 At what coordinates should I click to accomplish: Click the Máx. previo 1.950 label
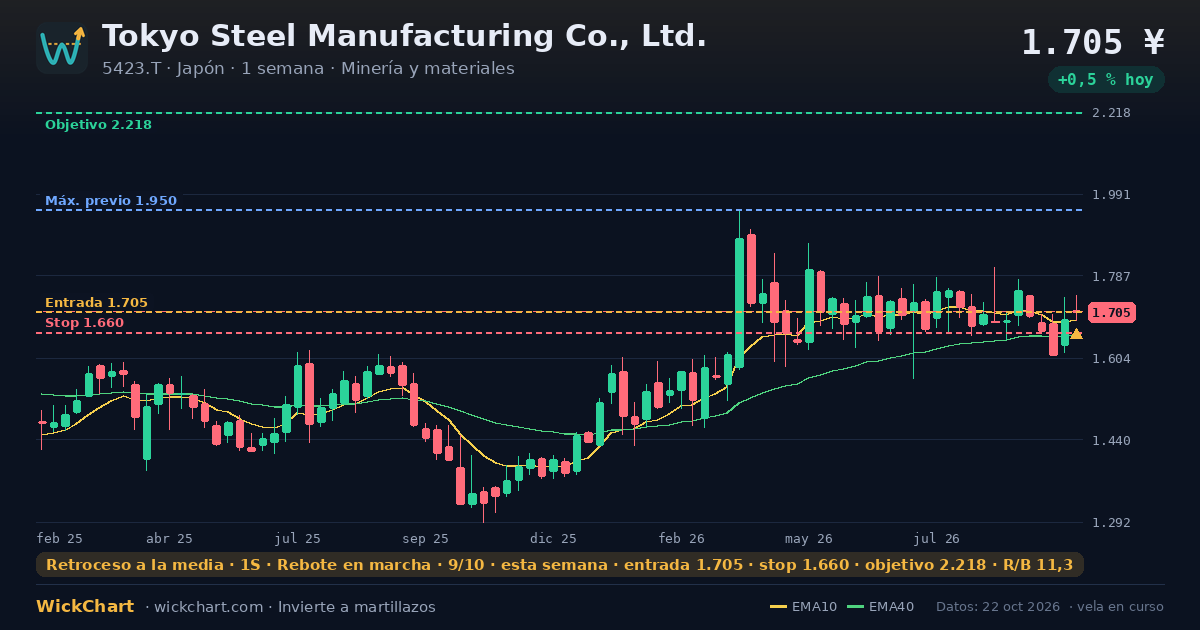point(111,201)
